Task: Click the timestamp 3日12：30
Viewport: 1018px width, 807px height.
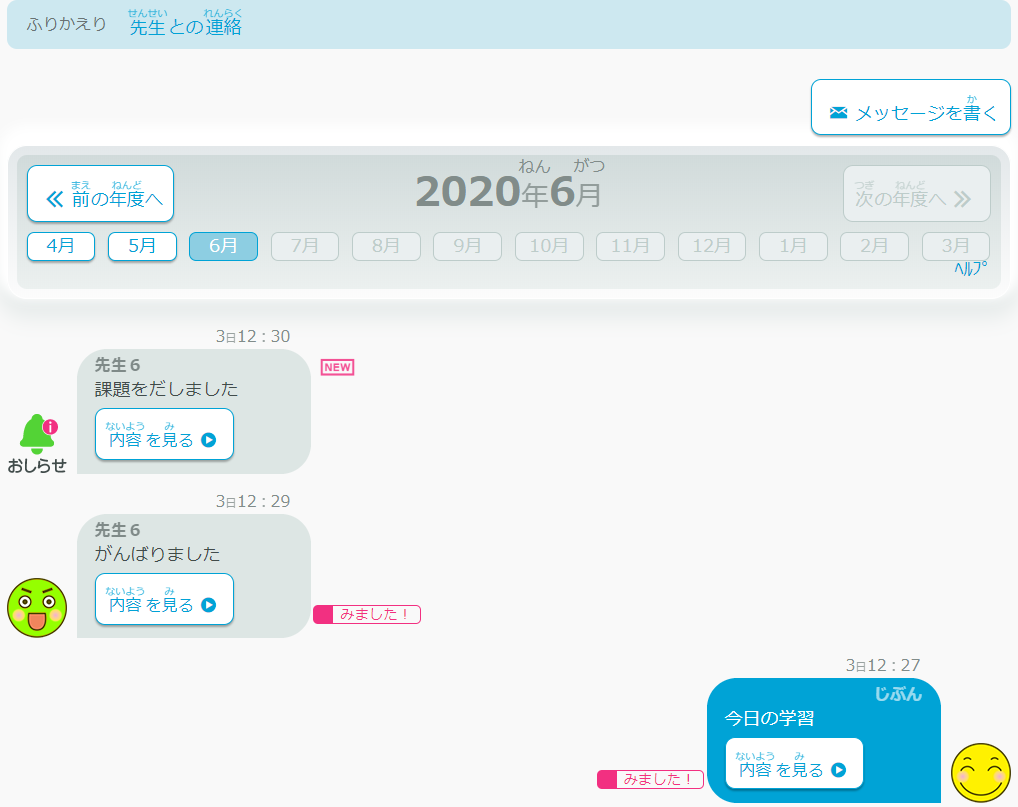Action: click(253, 336)
